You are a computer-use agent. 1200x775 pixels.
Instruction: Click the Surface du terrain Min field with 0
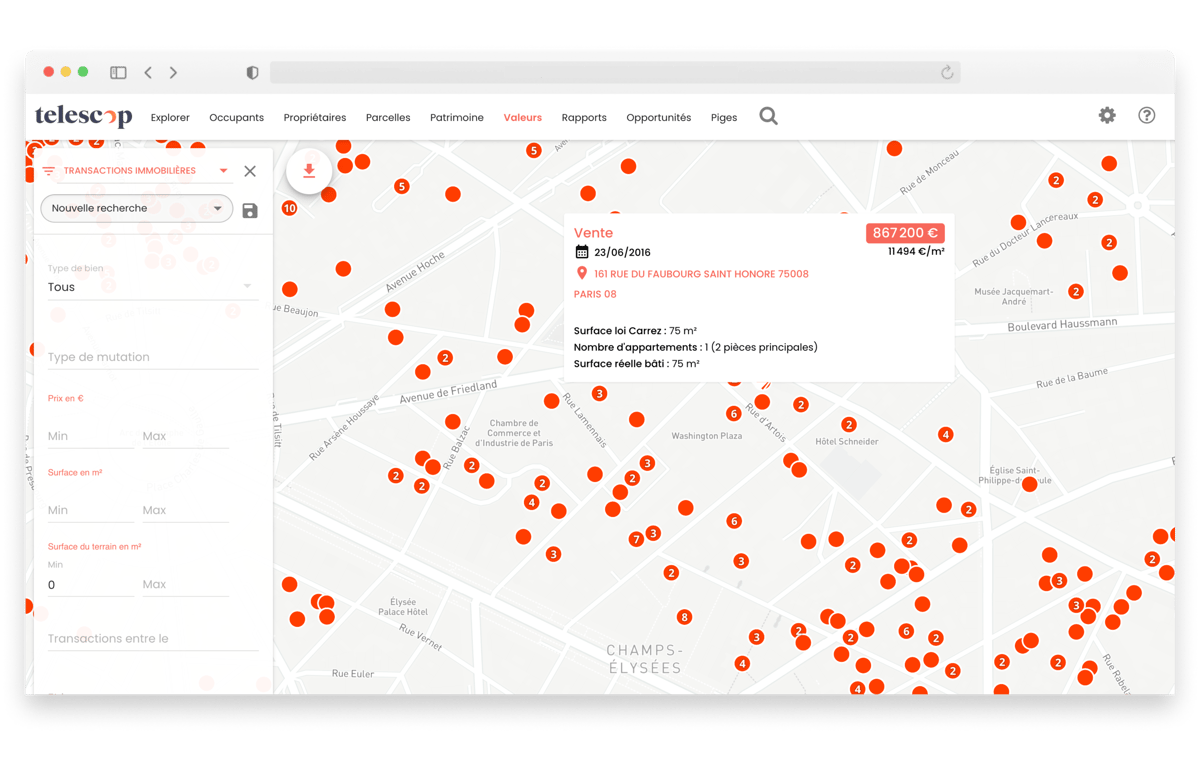pyautogui.click(x=90, y=585)
